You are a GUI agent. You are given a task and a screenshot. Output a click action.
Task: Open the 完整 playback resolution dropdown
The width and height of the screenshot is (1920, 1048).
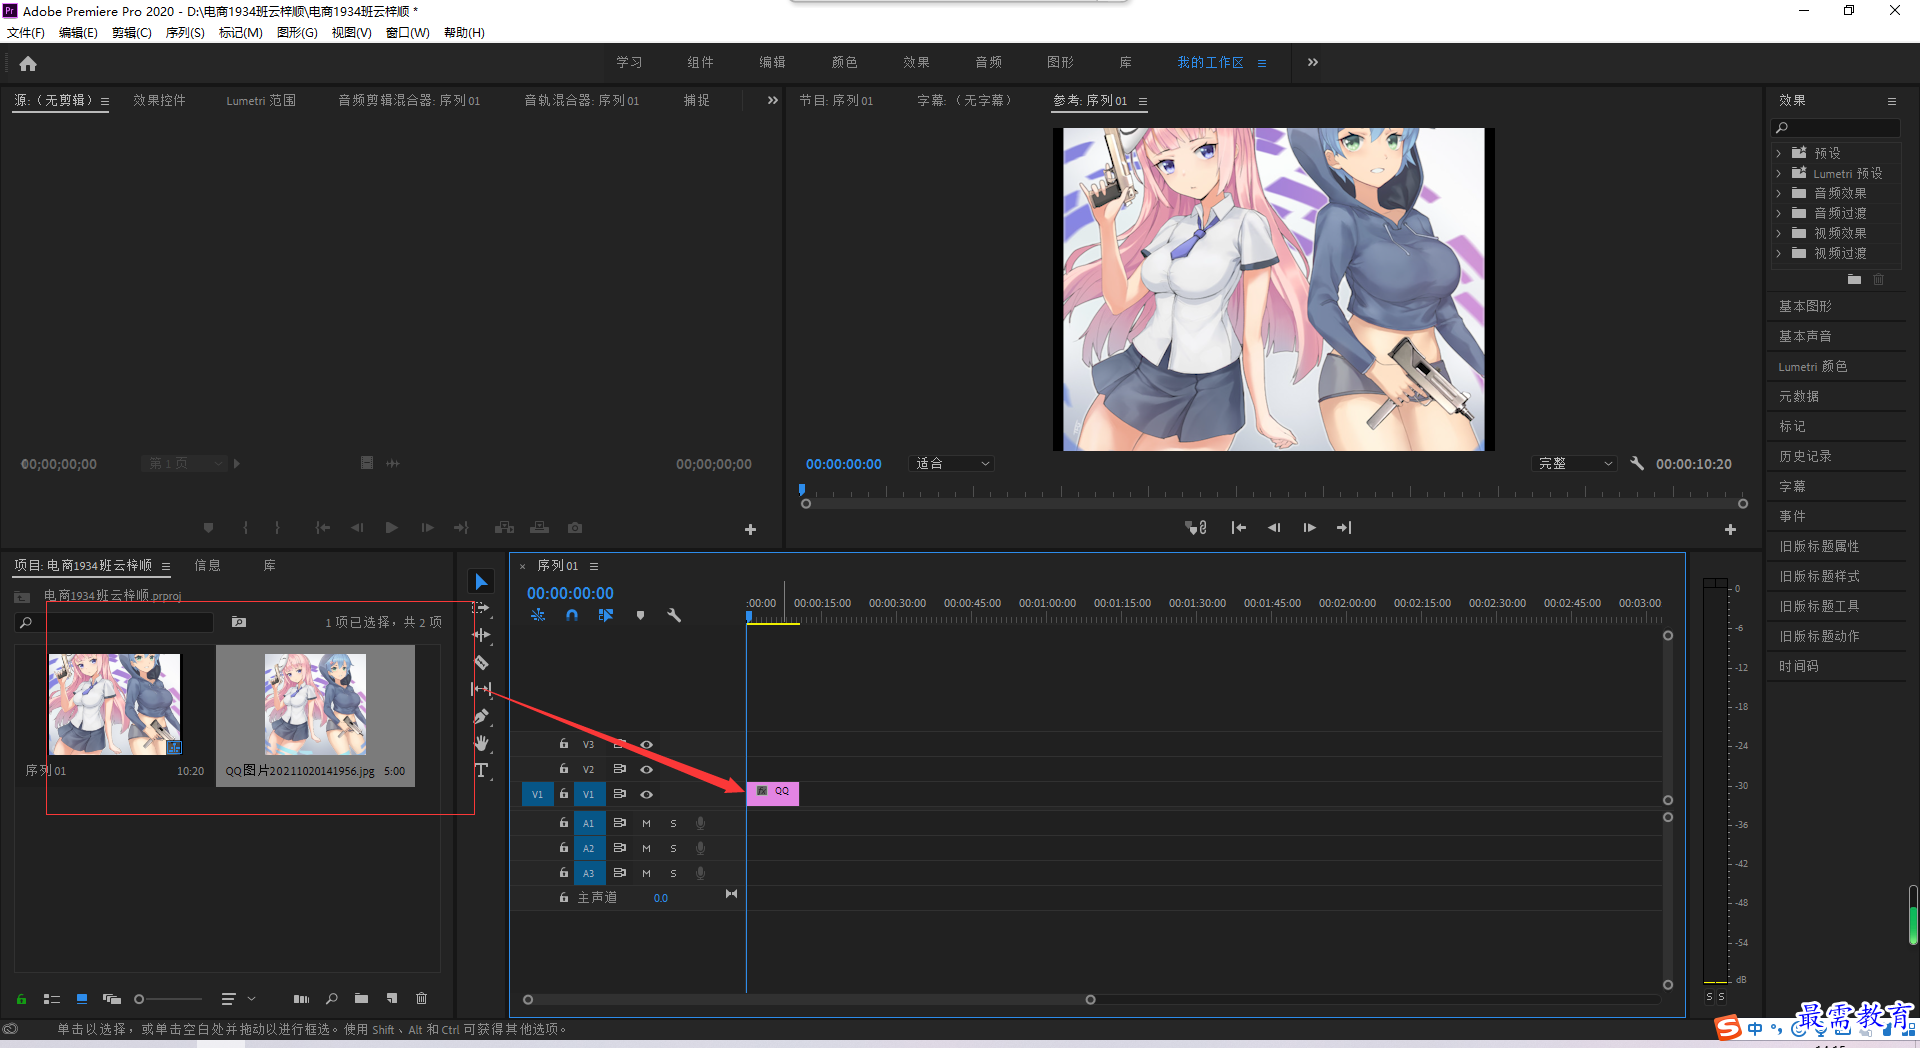click(1573, 463)
